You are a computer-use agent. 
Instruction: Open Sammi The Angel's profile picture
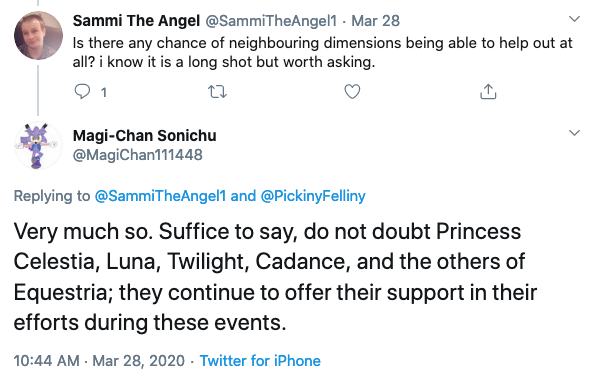tap(38, 35)
